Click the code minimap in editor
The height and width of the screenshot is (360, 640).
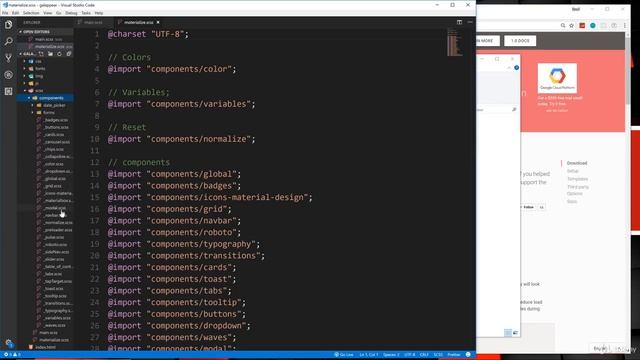click(454, 42)
